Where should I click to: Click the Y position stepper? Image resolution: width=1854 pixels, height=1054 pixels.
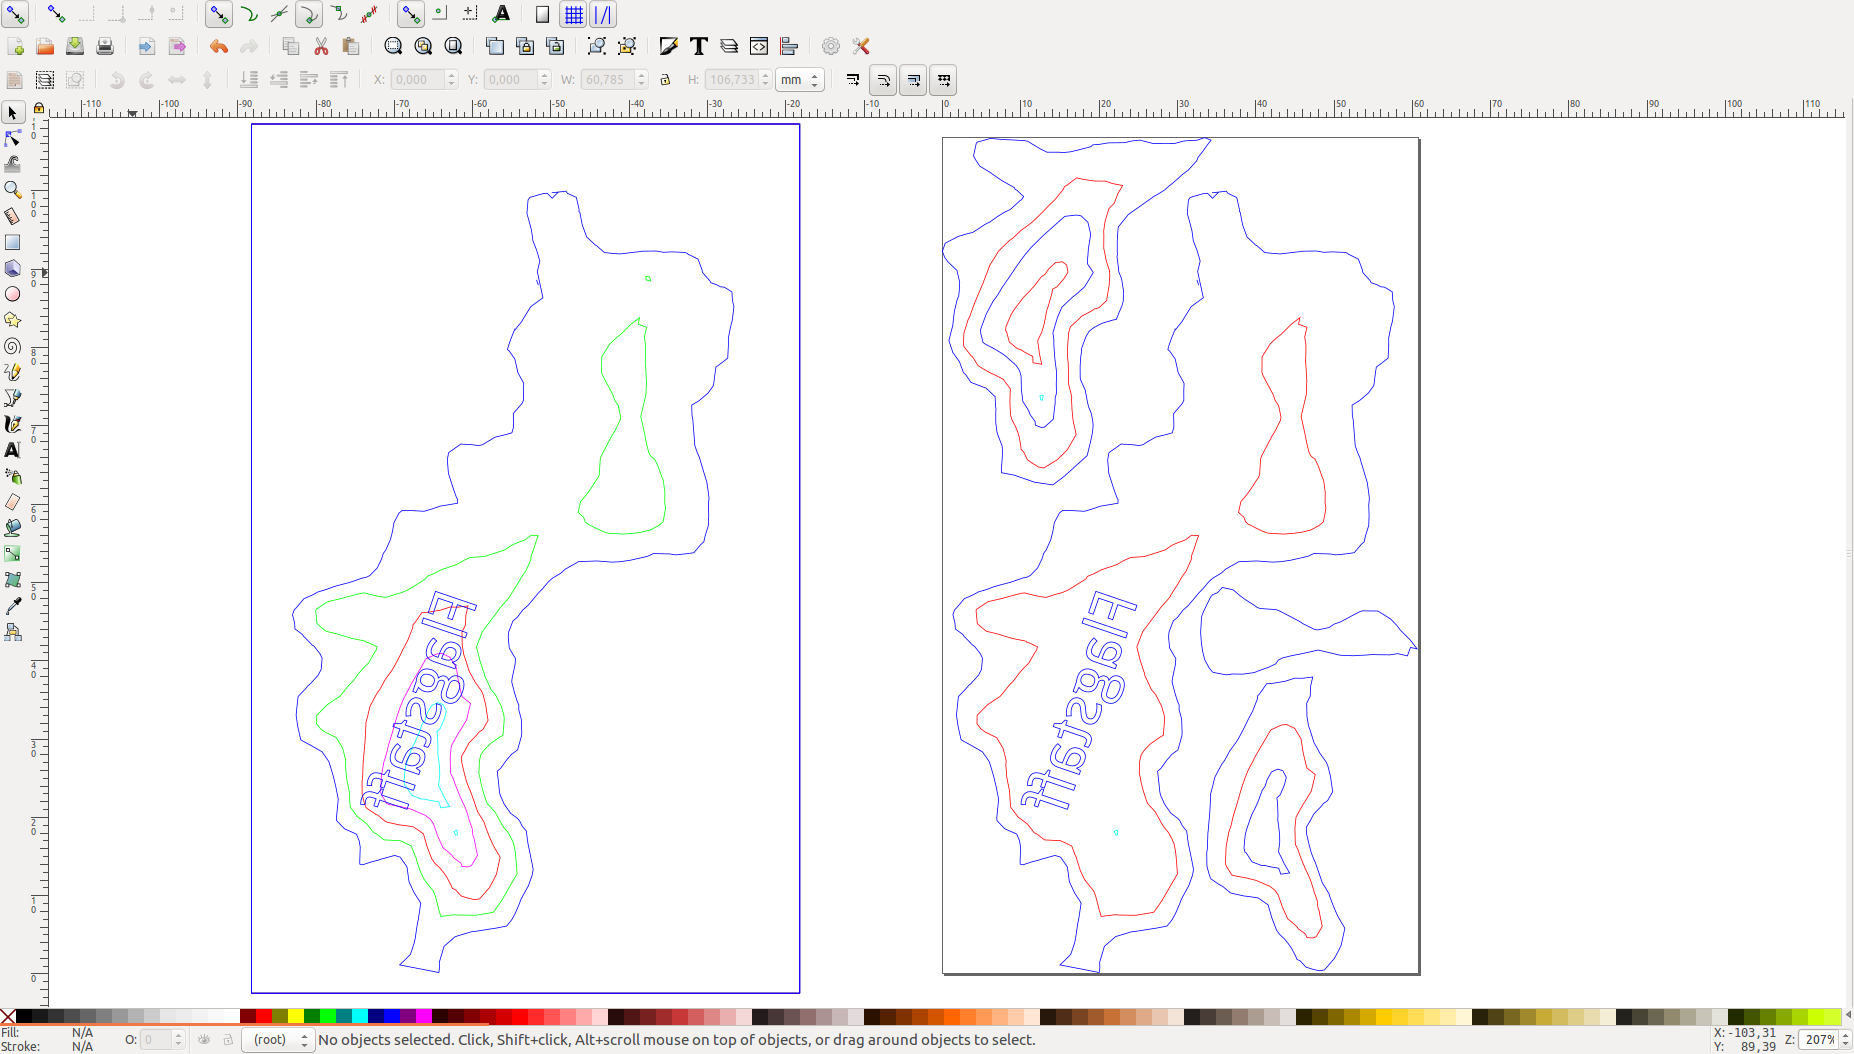point(545,80)
